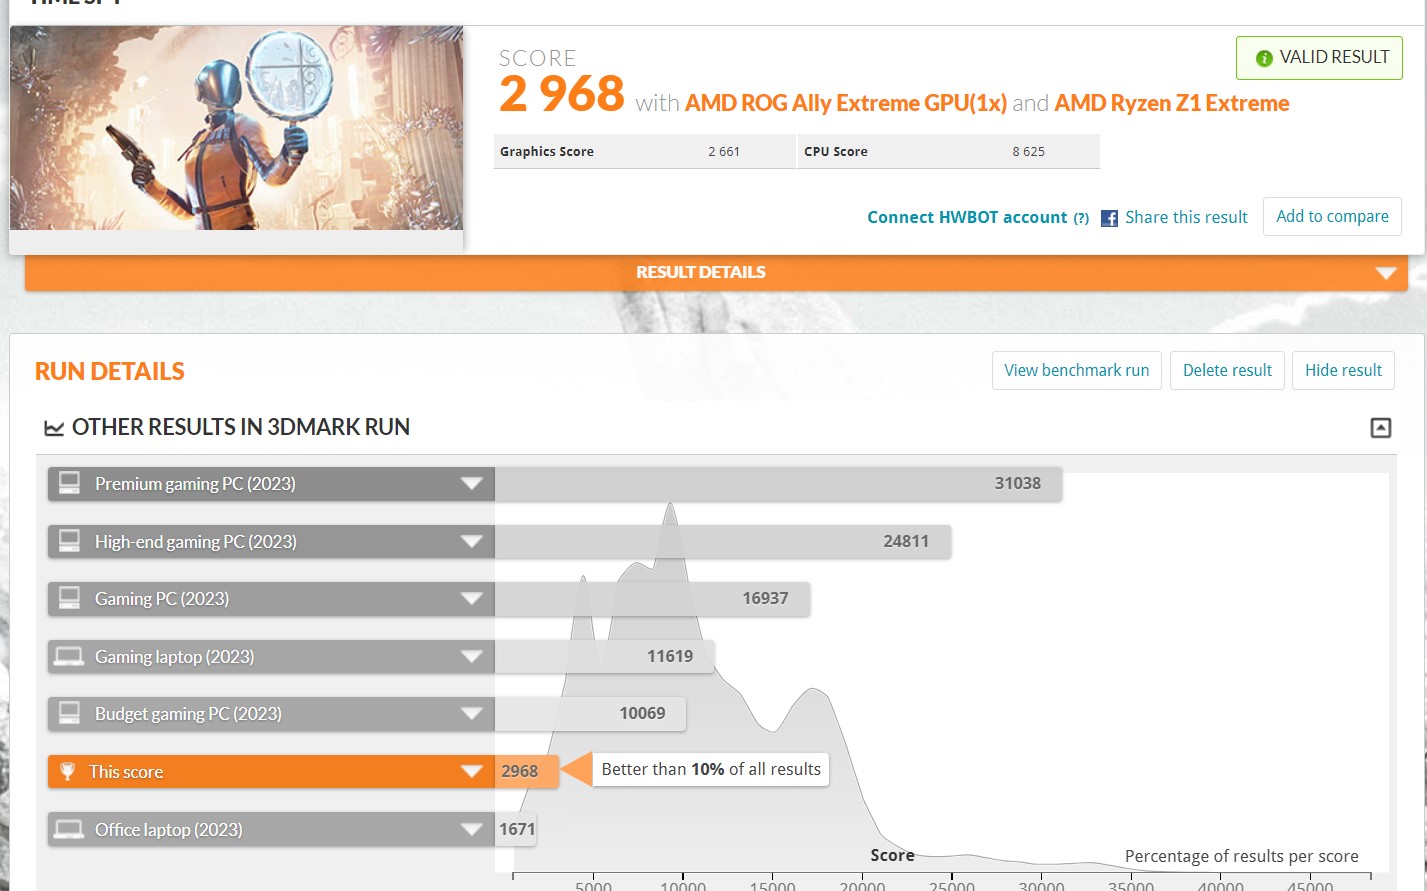The image size is (1427, 891).
Task: Click the laptop icon beside Gaming laptop
Action: [69, 656]
